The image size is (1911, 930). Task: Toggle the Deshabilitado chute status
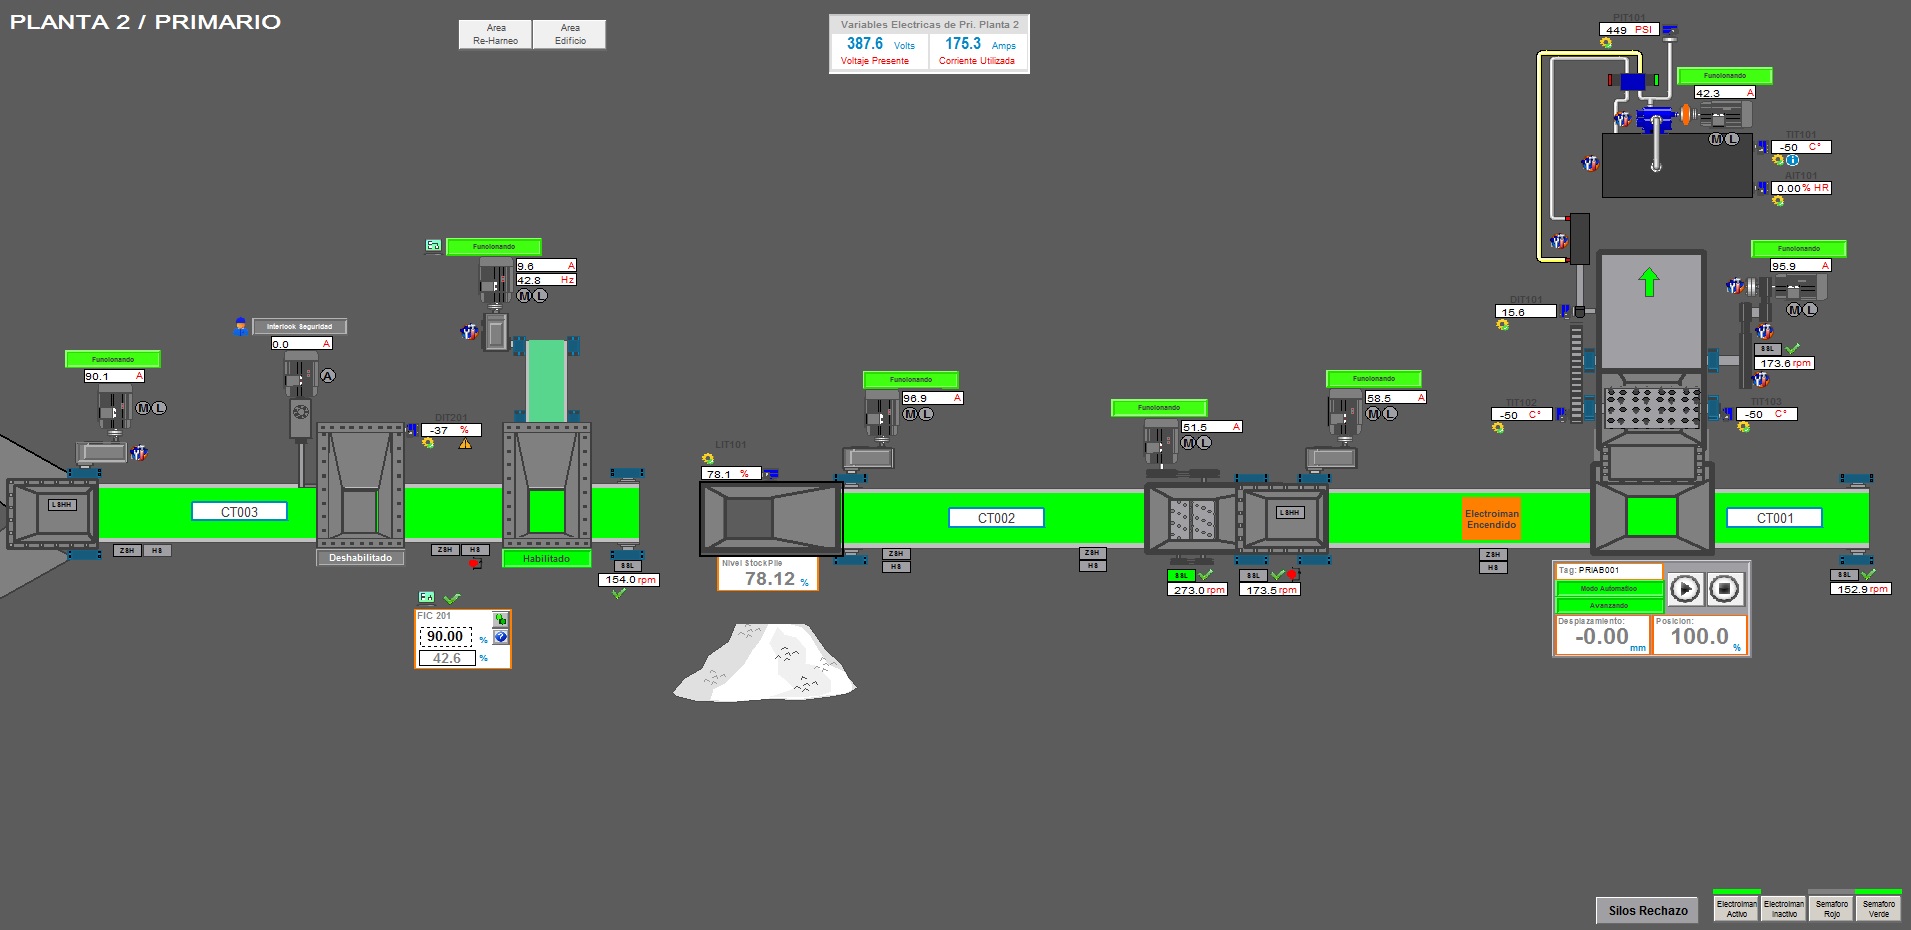[361, 558]
